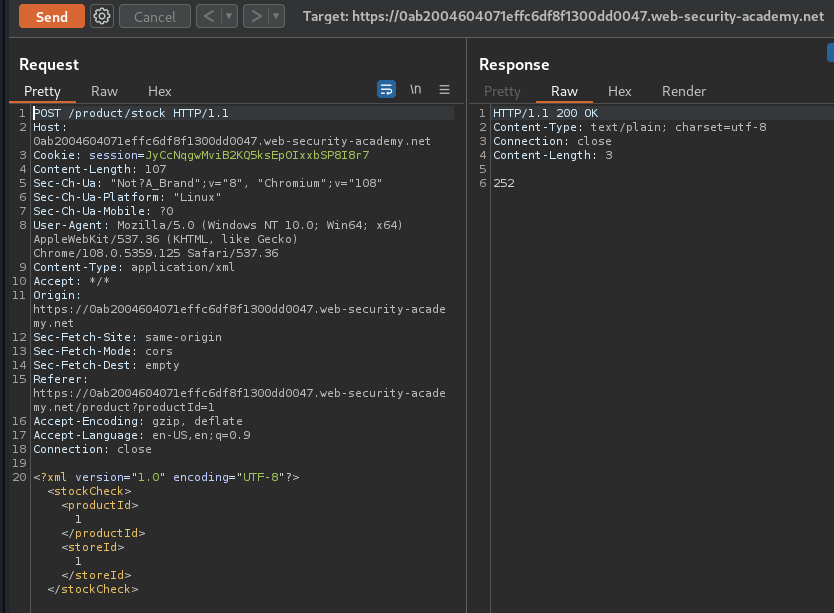
Task: Switch to the Request Raw tab
Action: (x=104, y=92)
